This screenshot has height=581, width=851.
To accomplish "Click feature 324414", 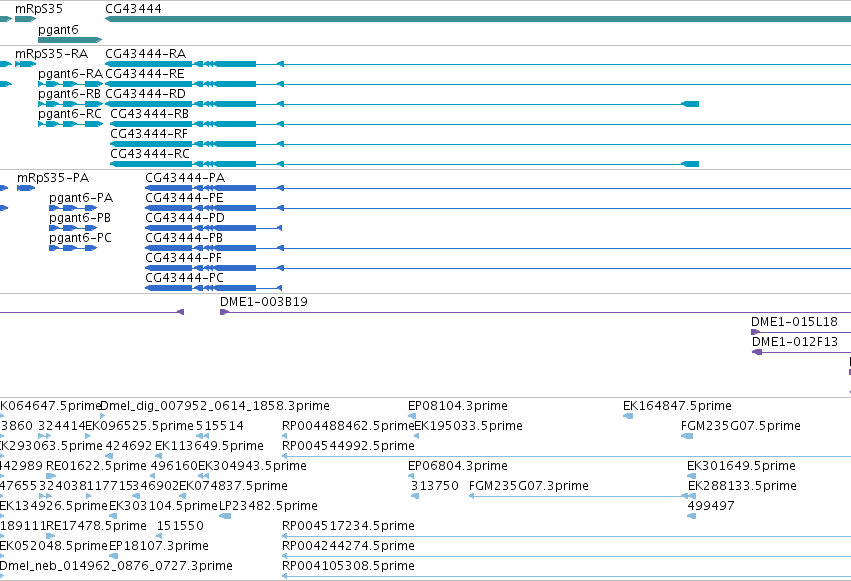I will [62, 426].
